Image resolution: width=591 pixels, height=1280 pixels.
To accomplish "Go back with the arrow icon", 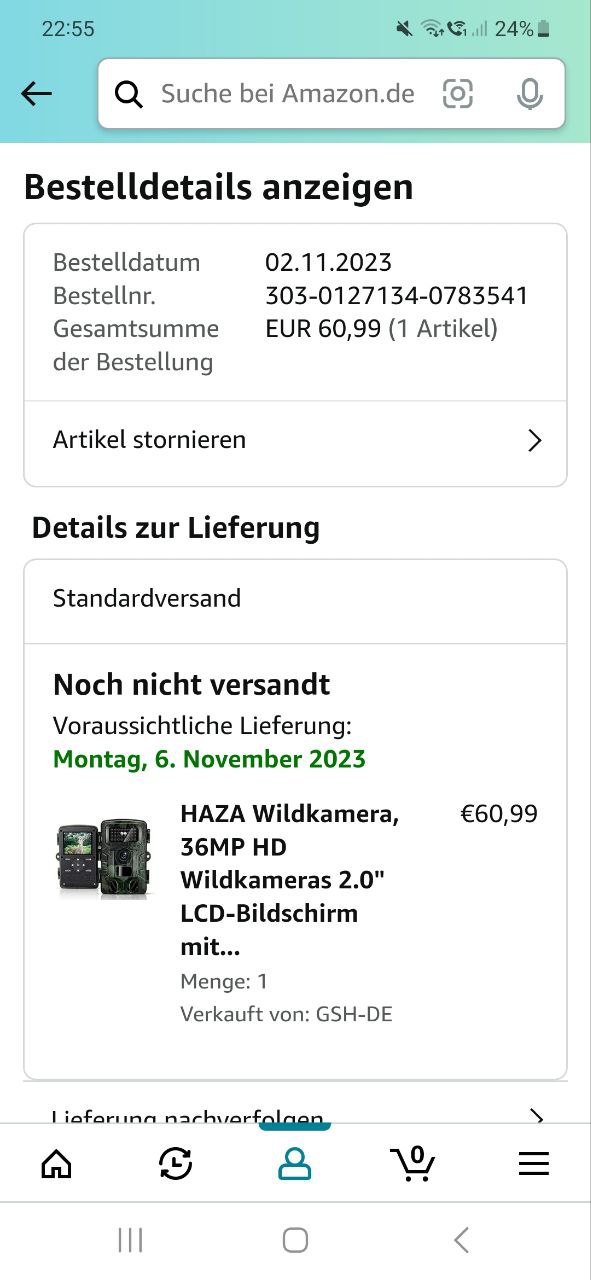I will 36,94.
